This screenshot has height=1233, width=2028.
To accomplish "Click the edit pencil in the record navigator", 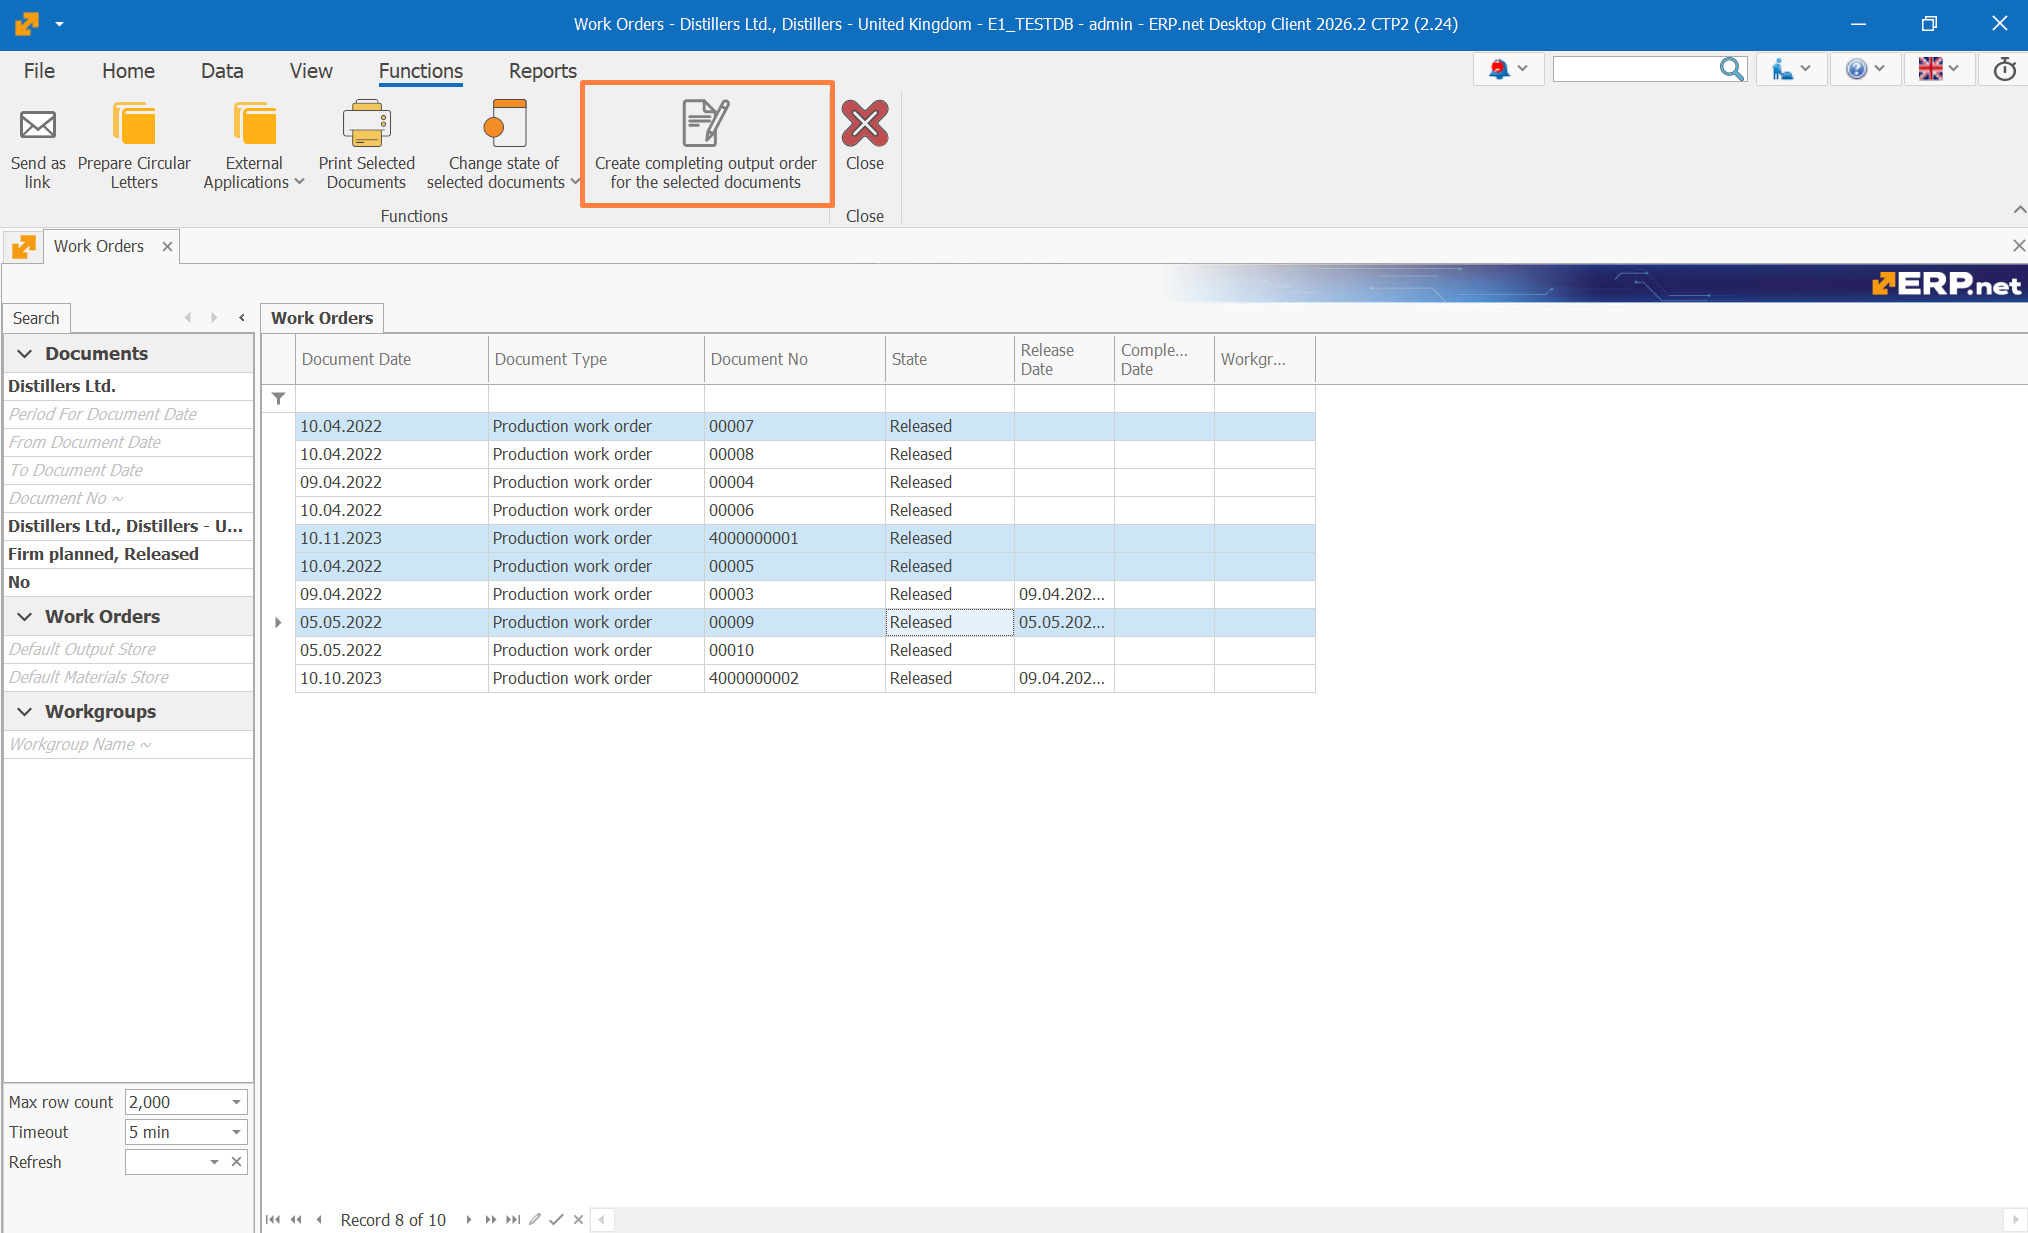I will coord(534,1220).
